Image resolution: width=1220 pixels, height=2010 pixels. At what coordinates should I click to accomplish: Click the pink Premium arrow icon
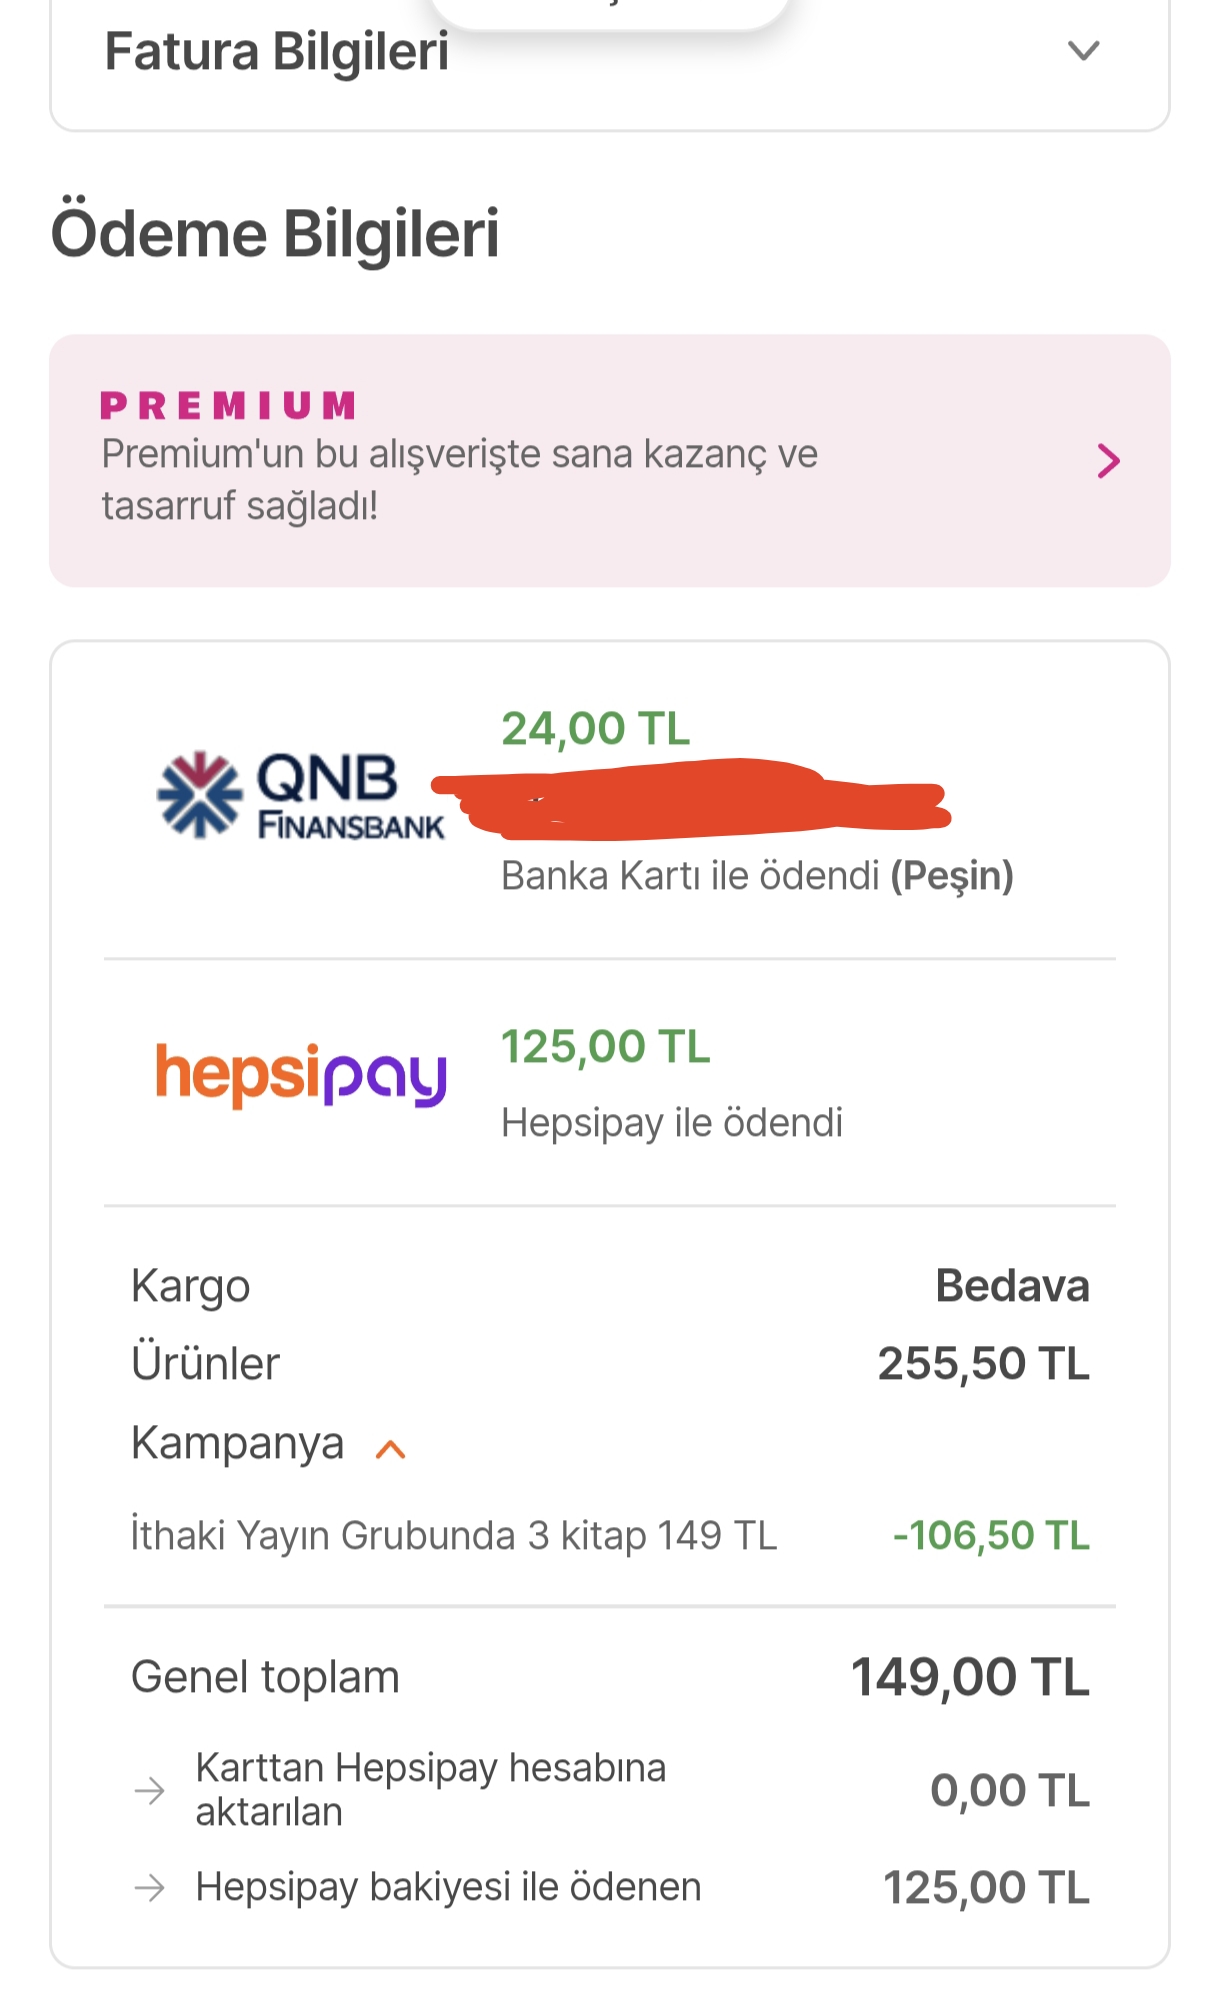coord(1108,461)
